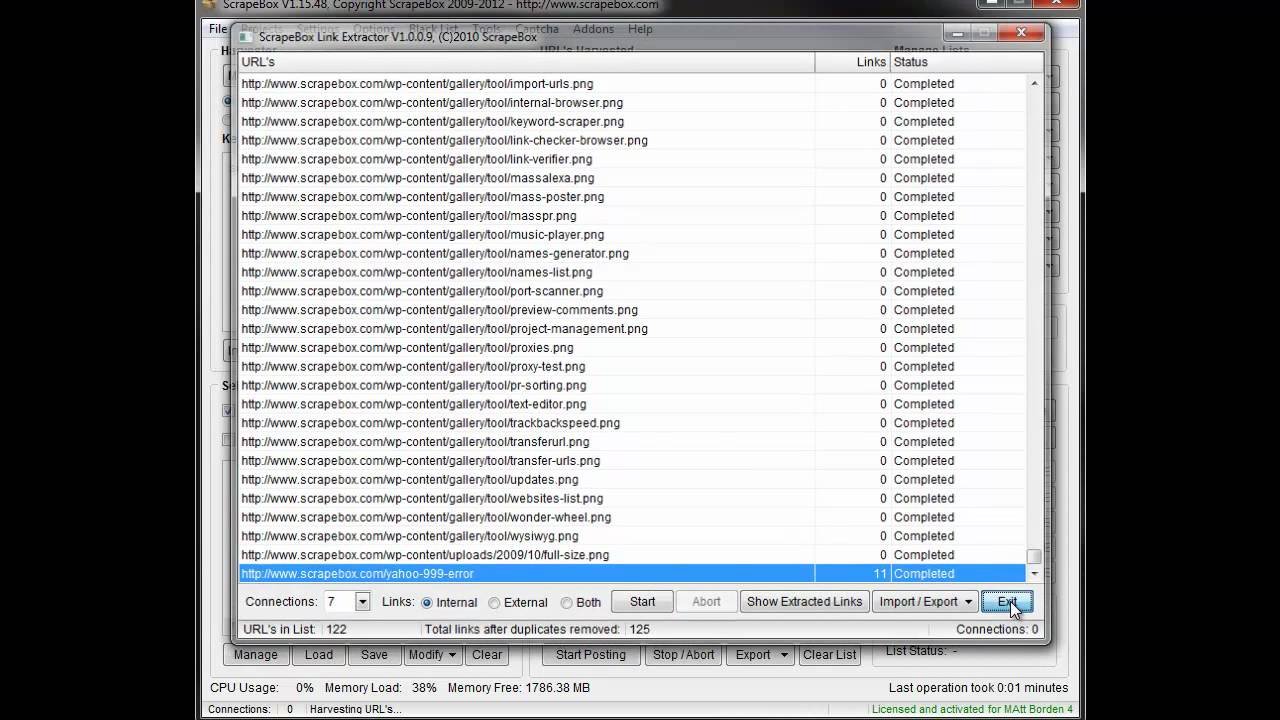Click the Start button
Viewport: 1280px width, 720px height.
pos(643,602)
